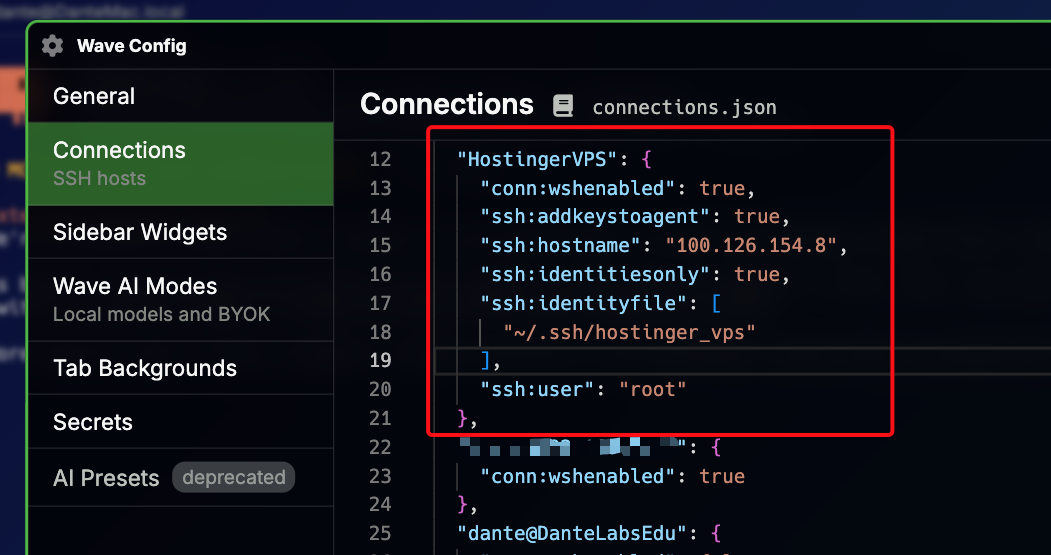
Task: Click the deprecated badge next to AI Presets
Action: (x=234, y=477)
